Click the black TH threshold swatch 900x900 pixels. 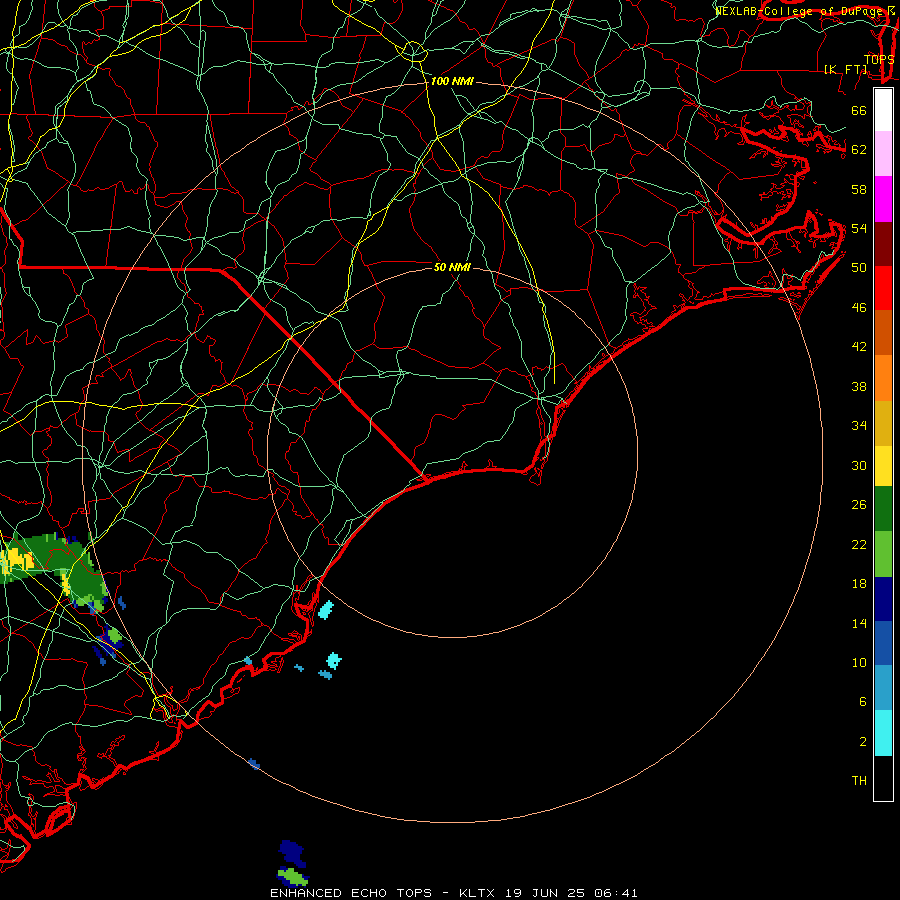point(883,778)
